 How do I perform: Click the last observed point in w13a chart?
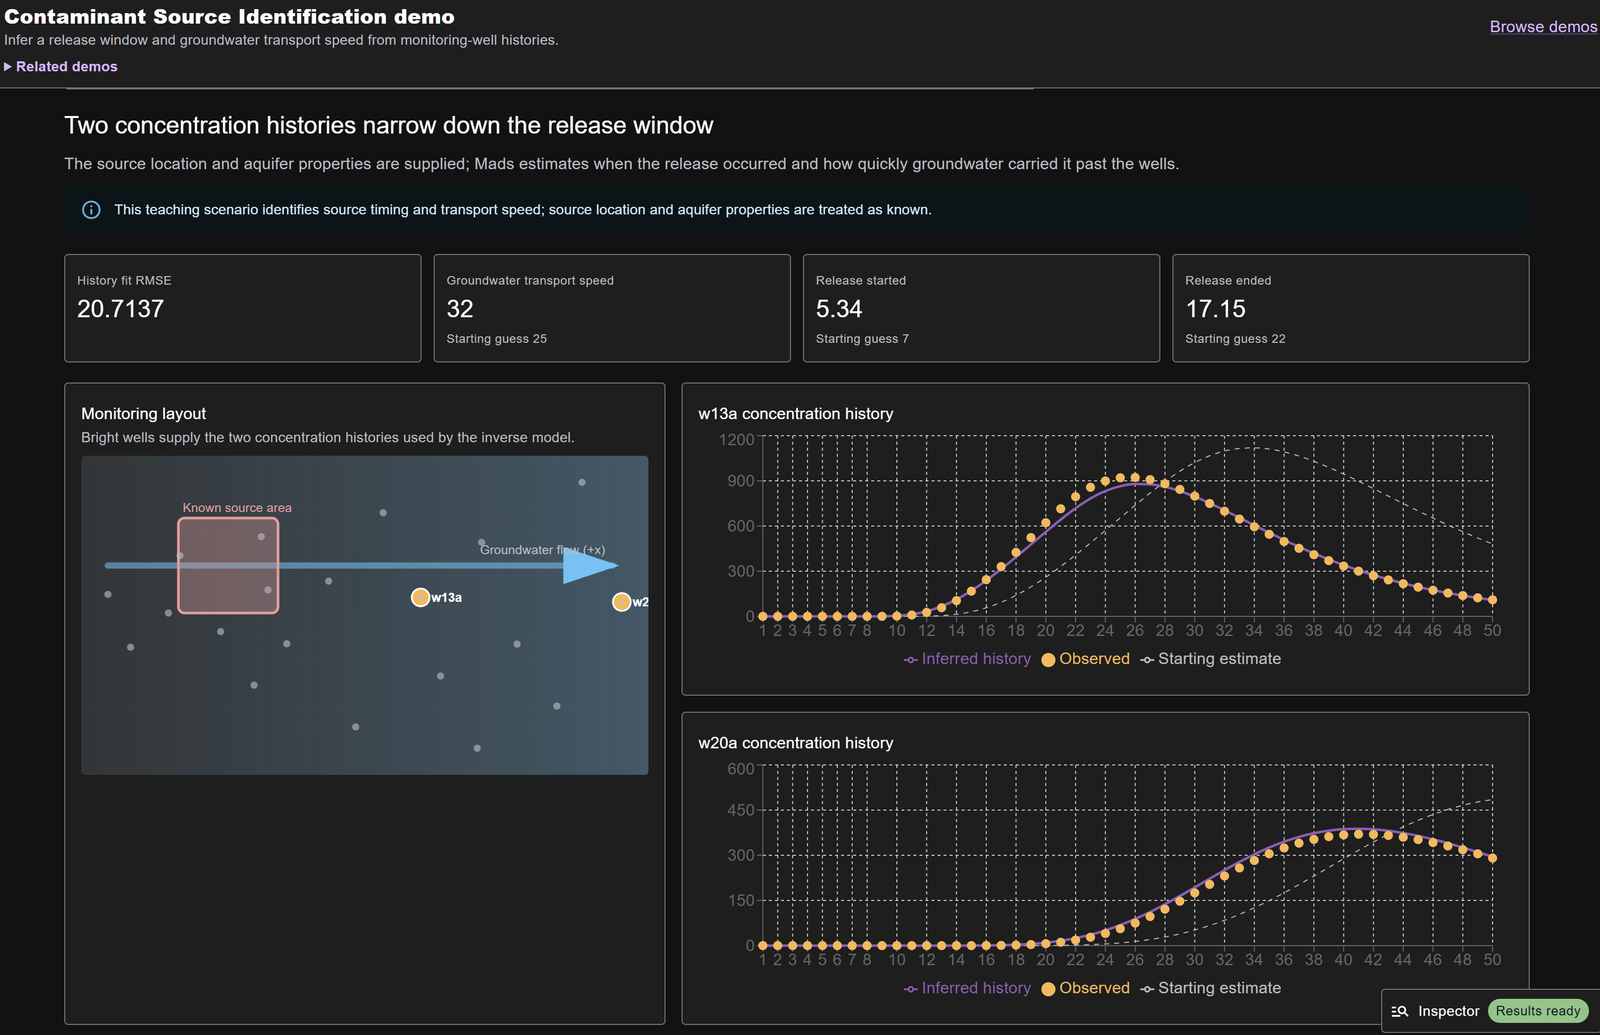[x=1492, y=600]
